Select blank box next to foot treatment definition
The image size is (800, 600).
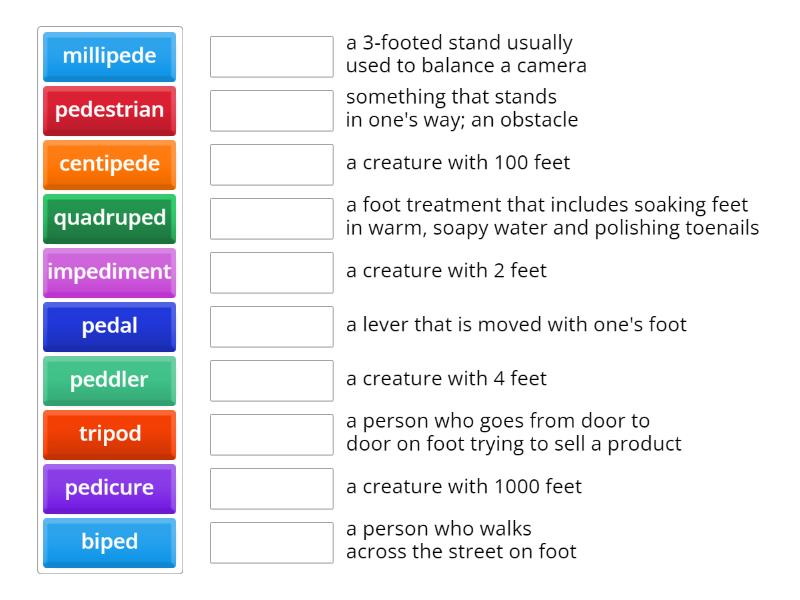point(272,219)
